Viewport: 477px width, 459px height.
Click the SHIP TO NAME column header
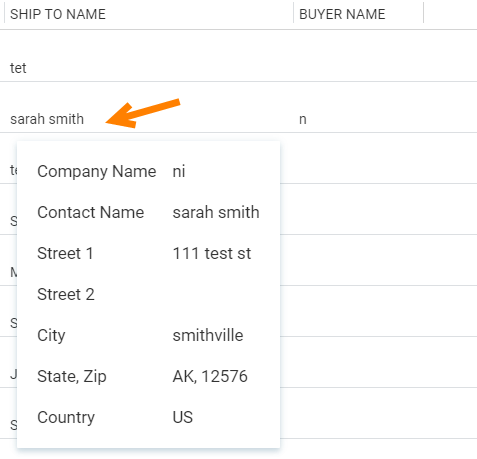click(58, 14)
